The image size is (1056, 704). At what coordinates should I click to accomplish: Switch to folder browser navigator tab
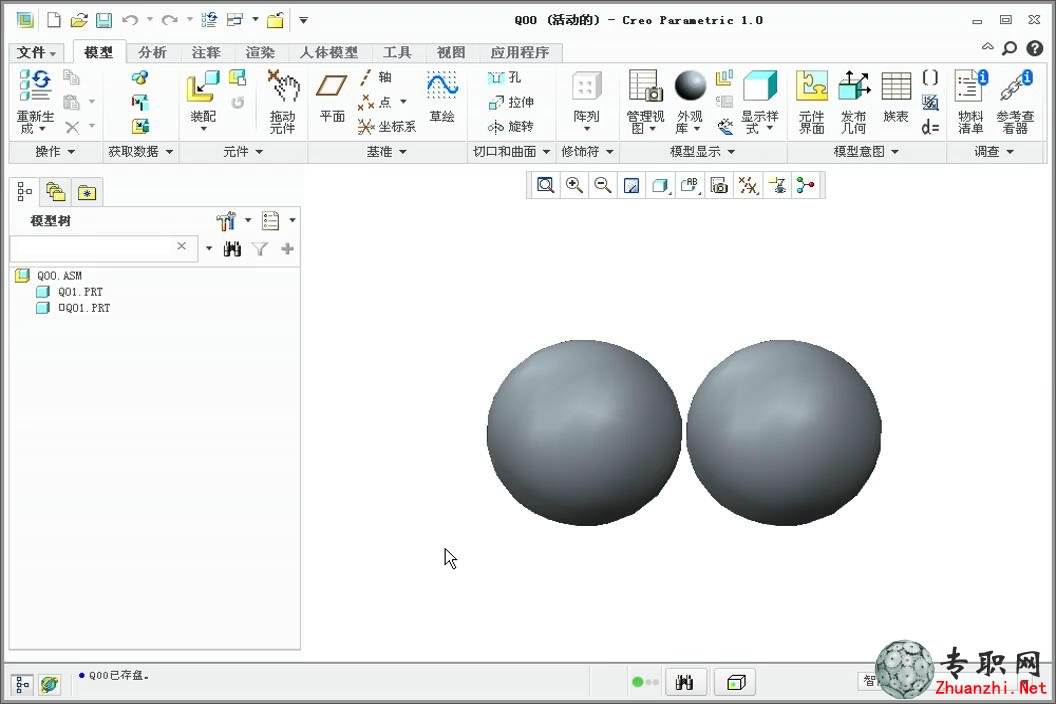55,193
